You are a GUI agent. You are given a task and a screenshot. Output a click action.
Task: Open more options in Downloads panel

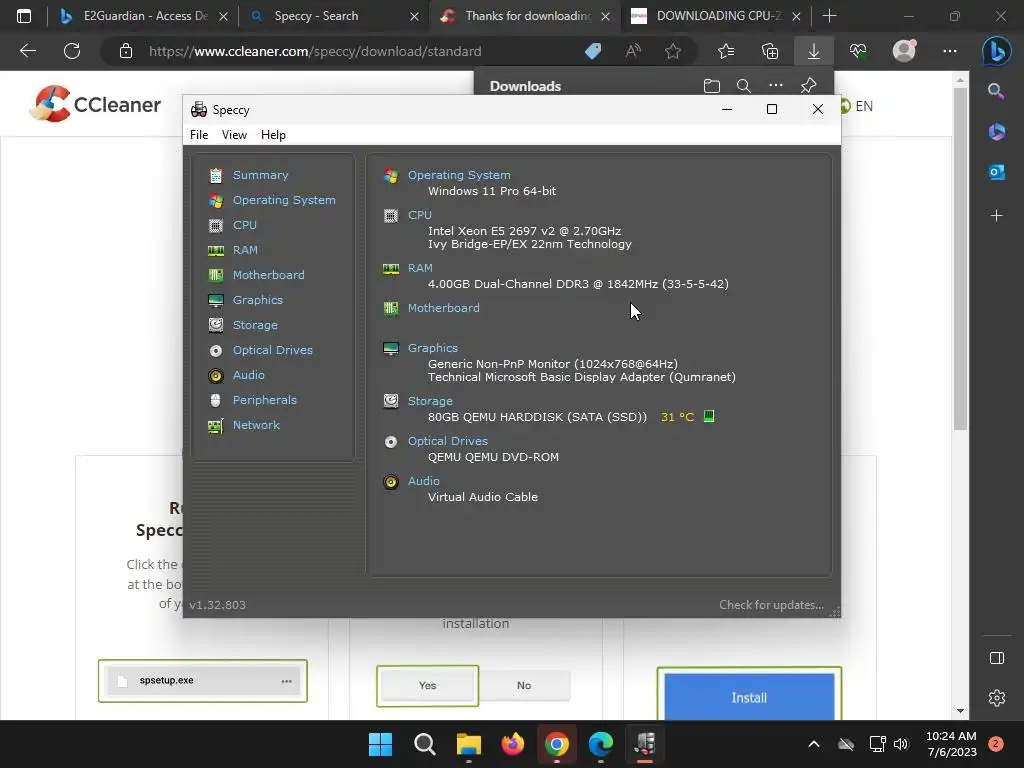point(776,86)
